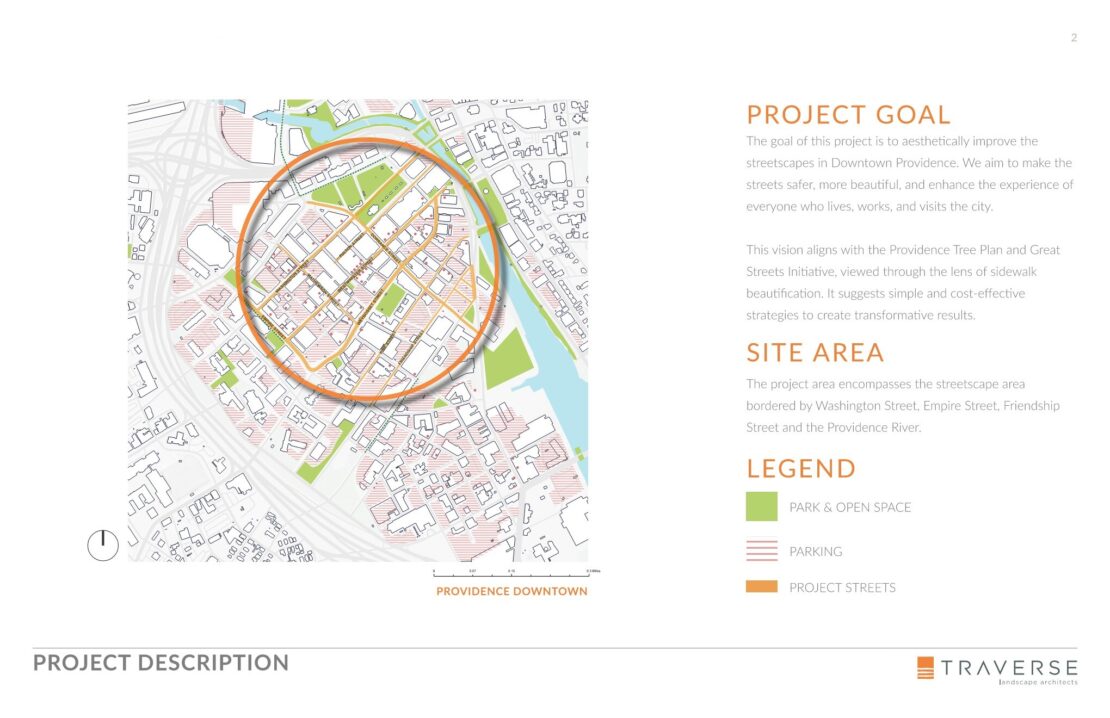This screenshot has width=1110, height=718.
Task: Click the paragraph beginning 'The project area encompasses'
Action: 903,406
